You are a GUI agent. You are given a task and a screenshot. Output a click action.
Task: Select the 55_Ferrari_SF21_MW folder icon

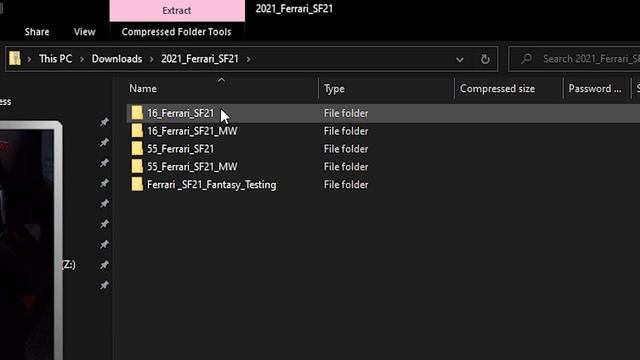137,167
